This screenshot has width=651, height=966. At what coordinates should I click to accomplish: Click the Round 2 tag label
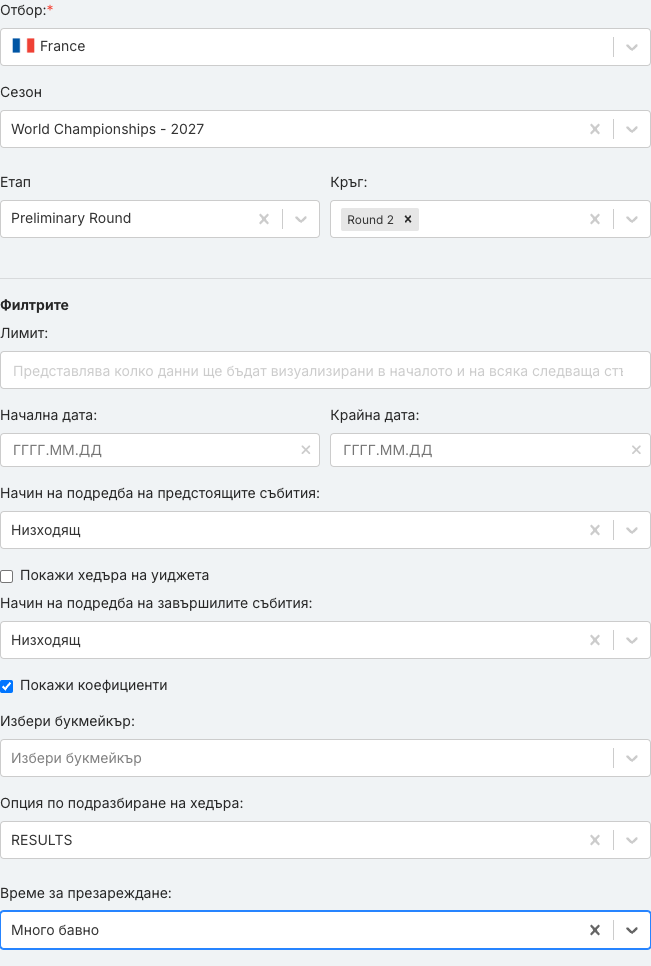click(x=370, y=219)
